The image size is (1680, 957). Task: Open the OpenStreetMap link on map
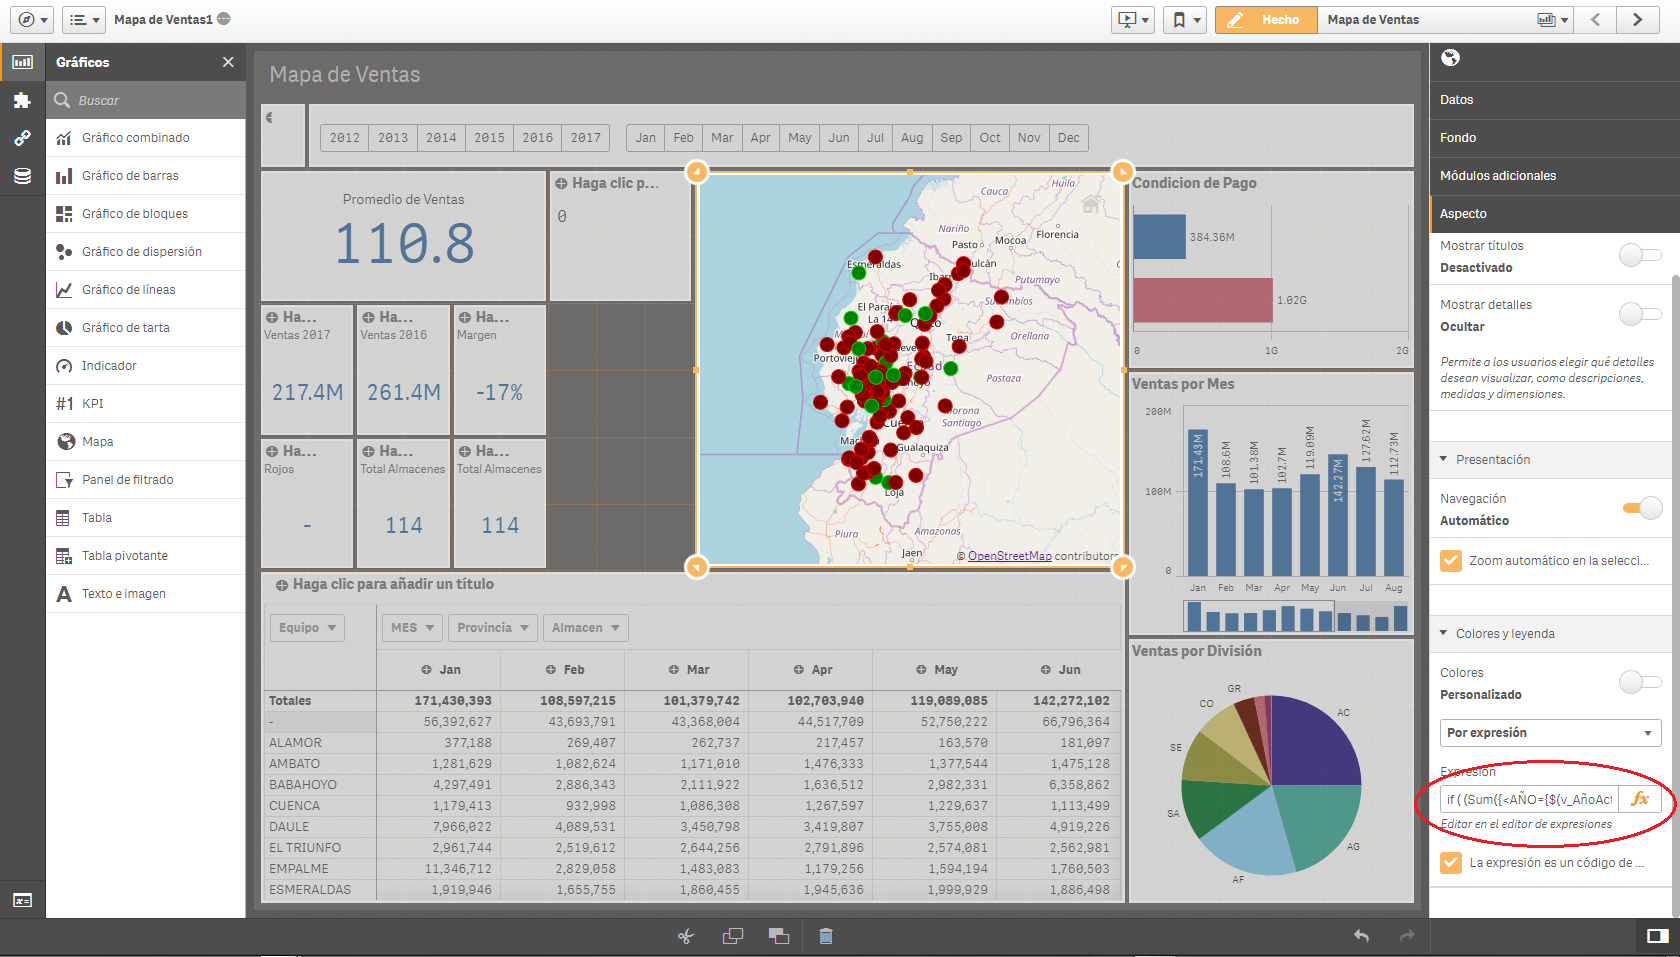1009,556
